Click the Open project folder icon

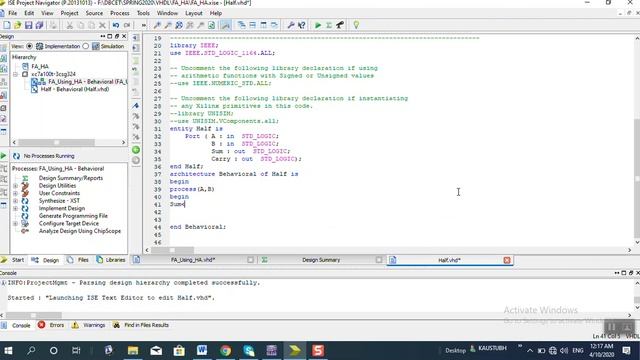[18, 25]
